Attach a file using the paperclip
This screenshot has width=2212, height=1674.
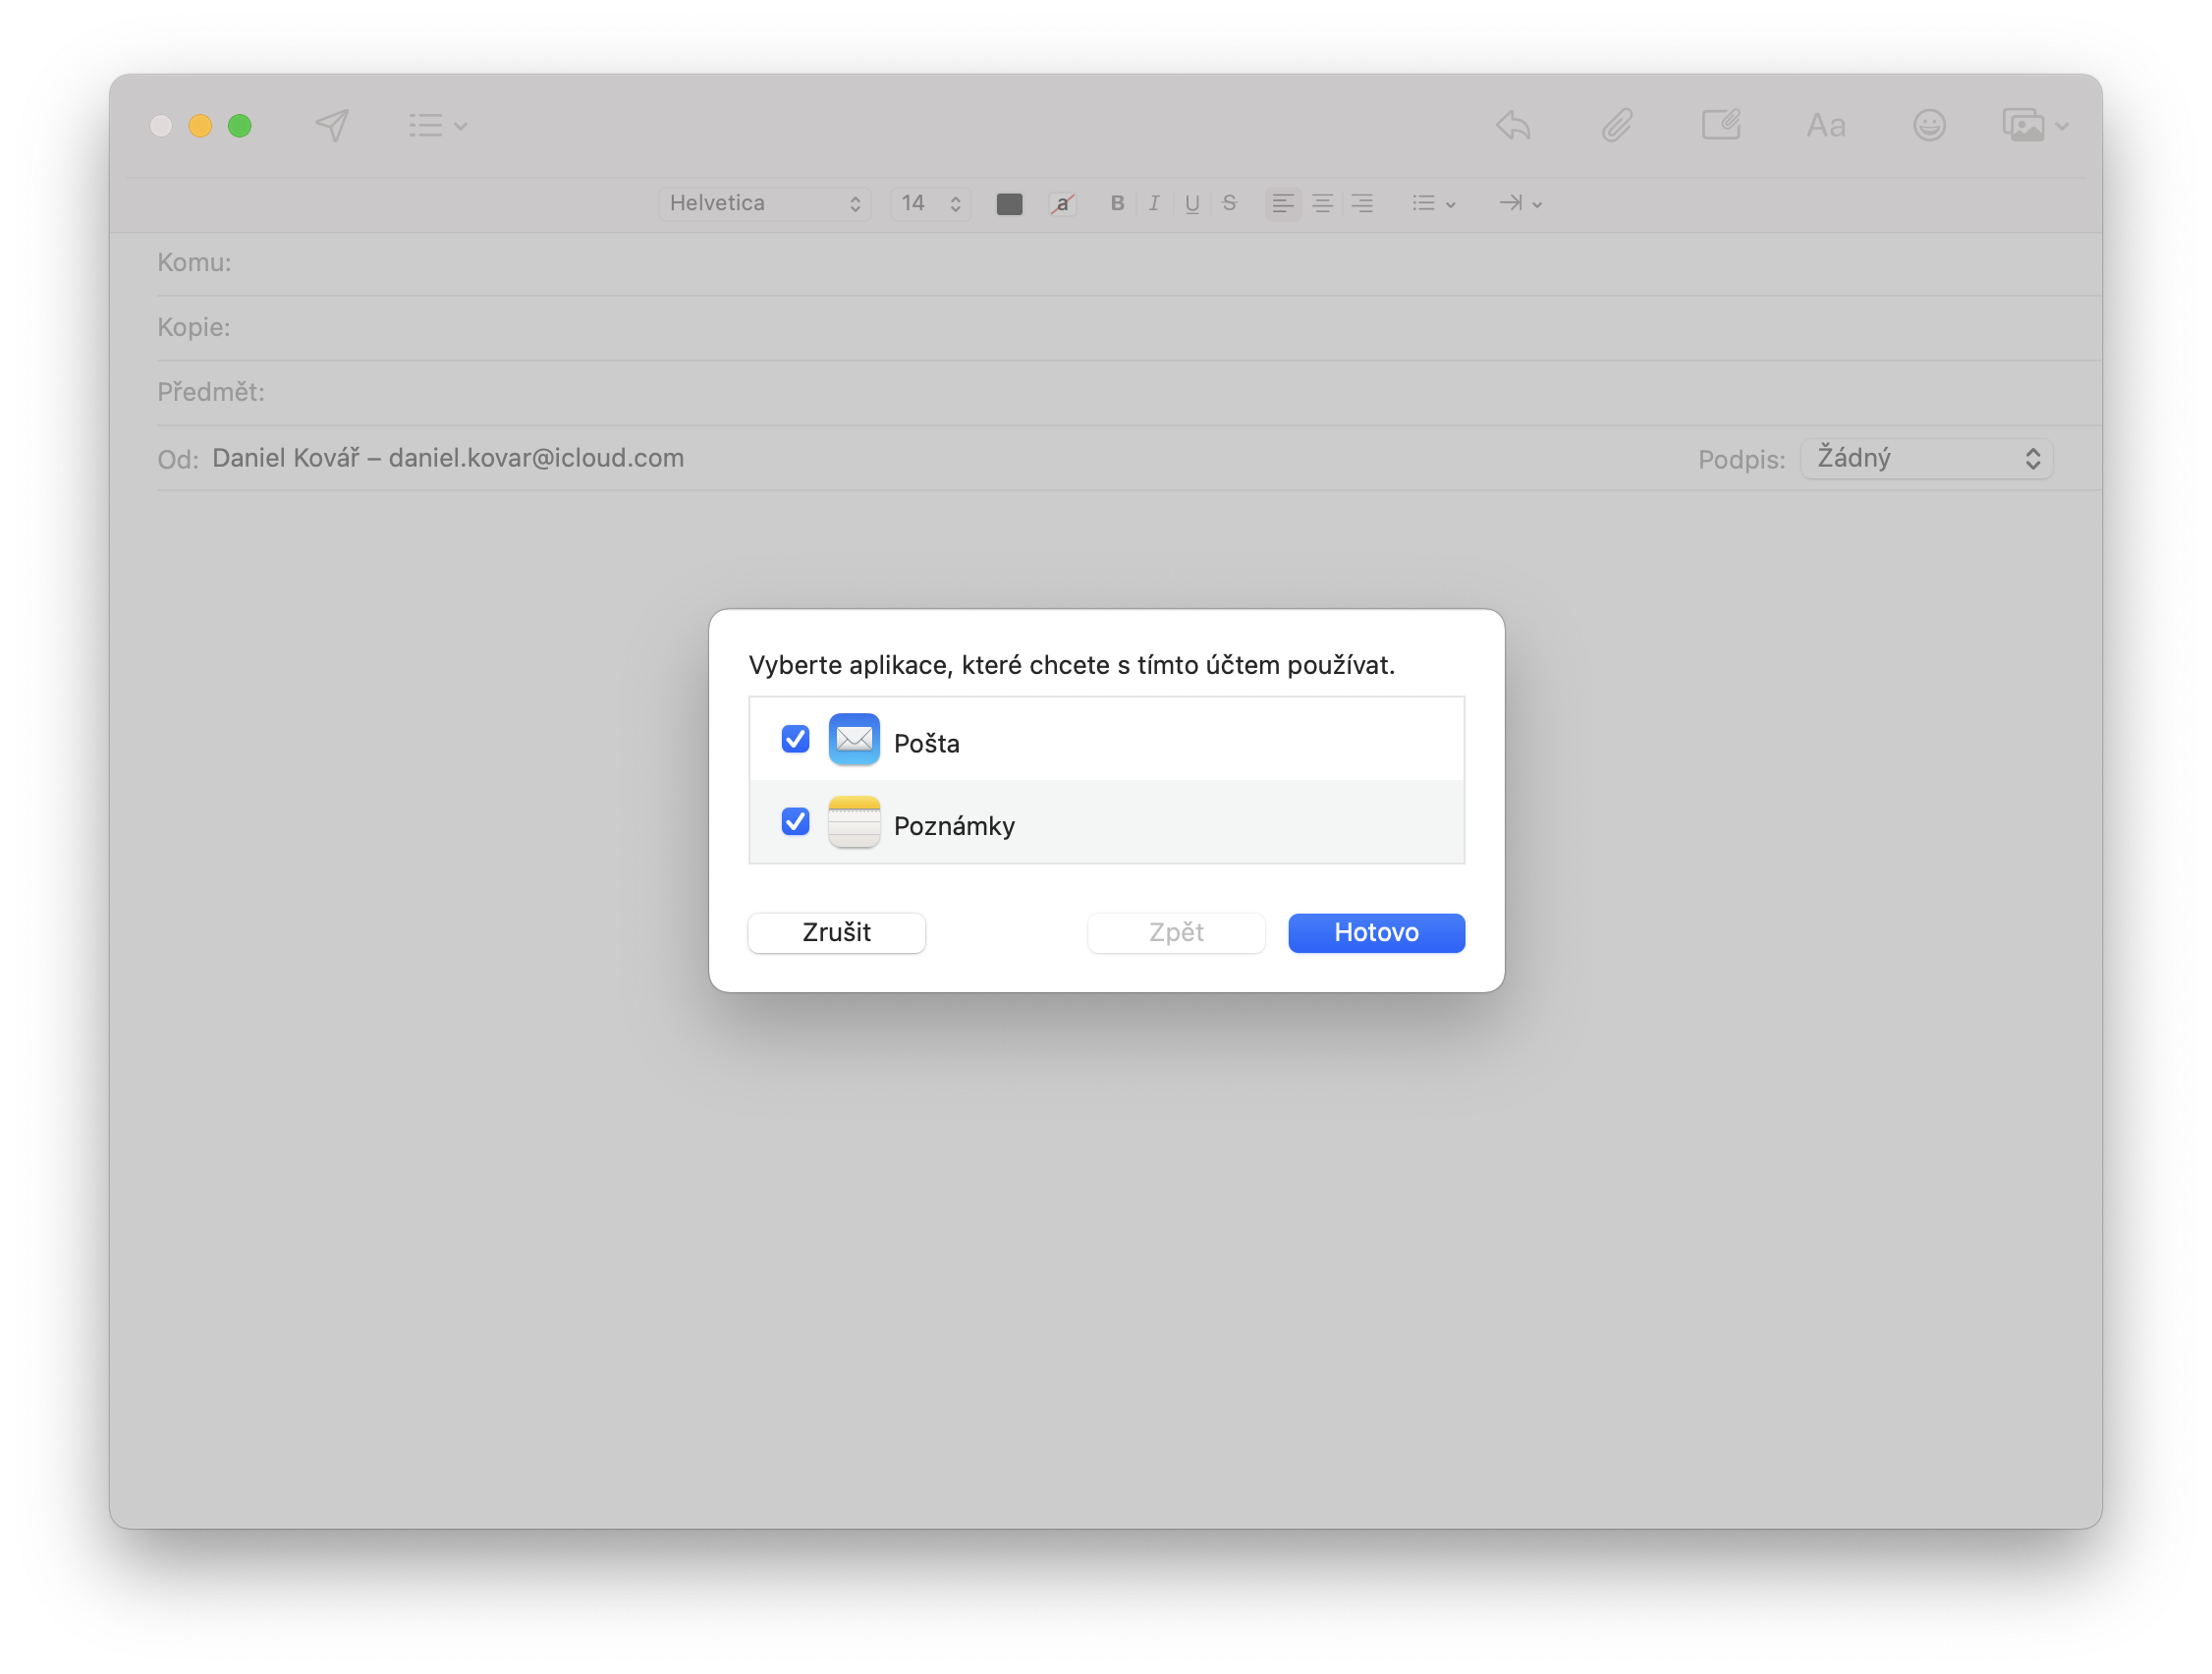click(1617, 124)
